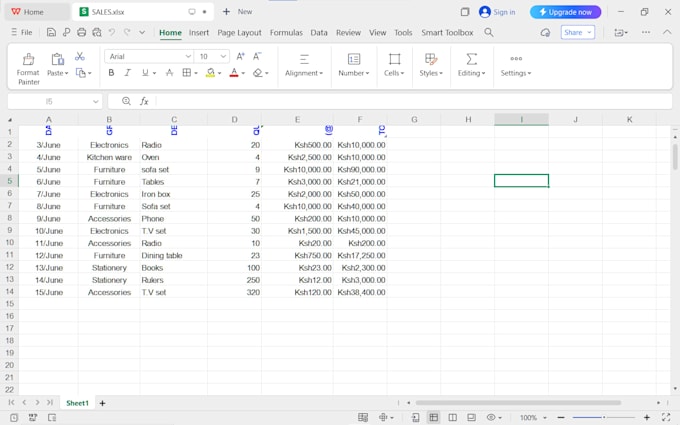Screen dimensions: 680x425
Task: Click the Strikethrough icon
Action: click(x=170, y=73)
